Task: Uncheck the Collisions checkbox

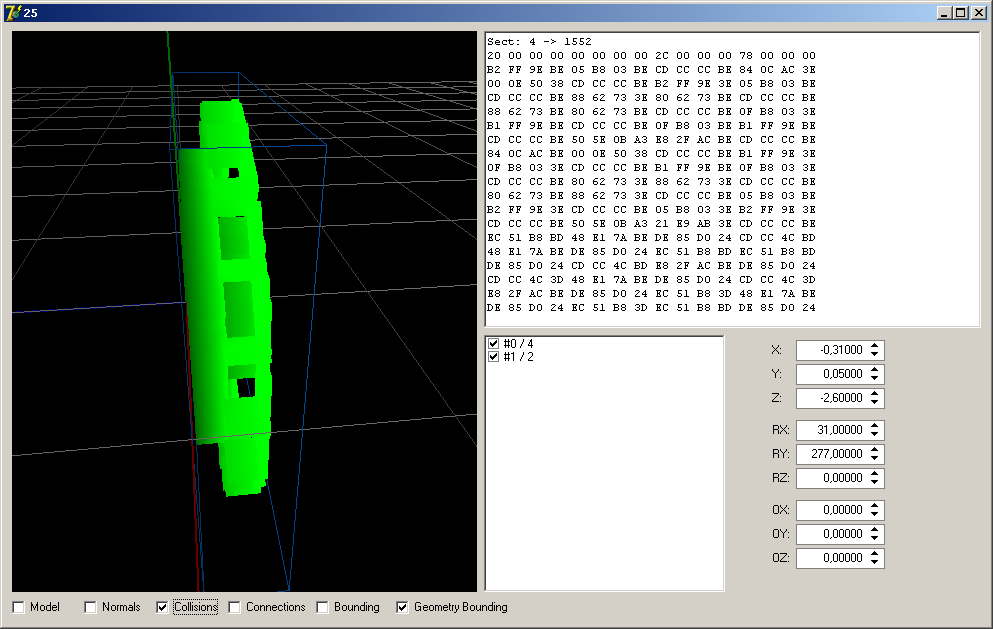Action: coord(162,607)
